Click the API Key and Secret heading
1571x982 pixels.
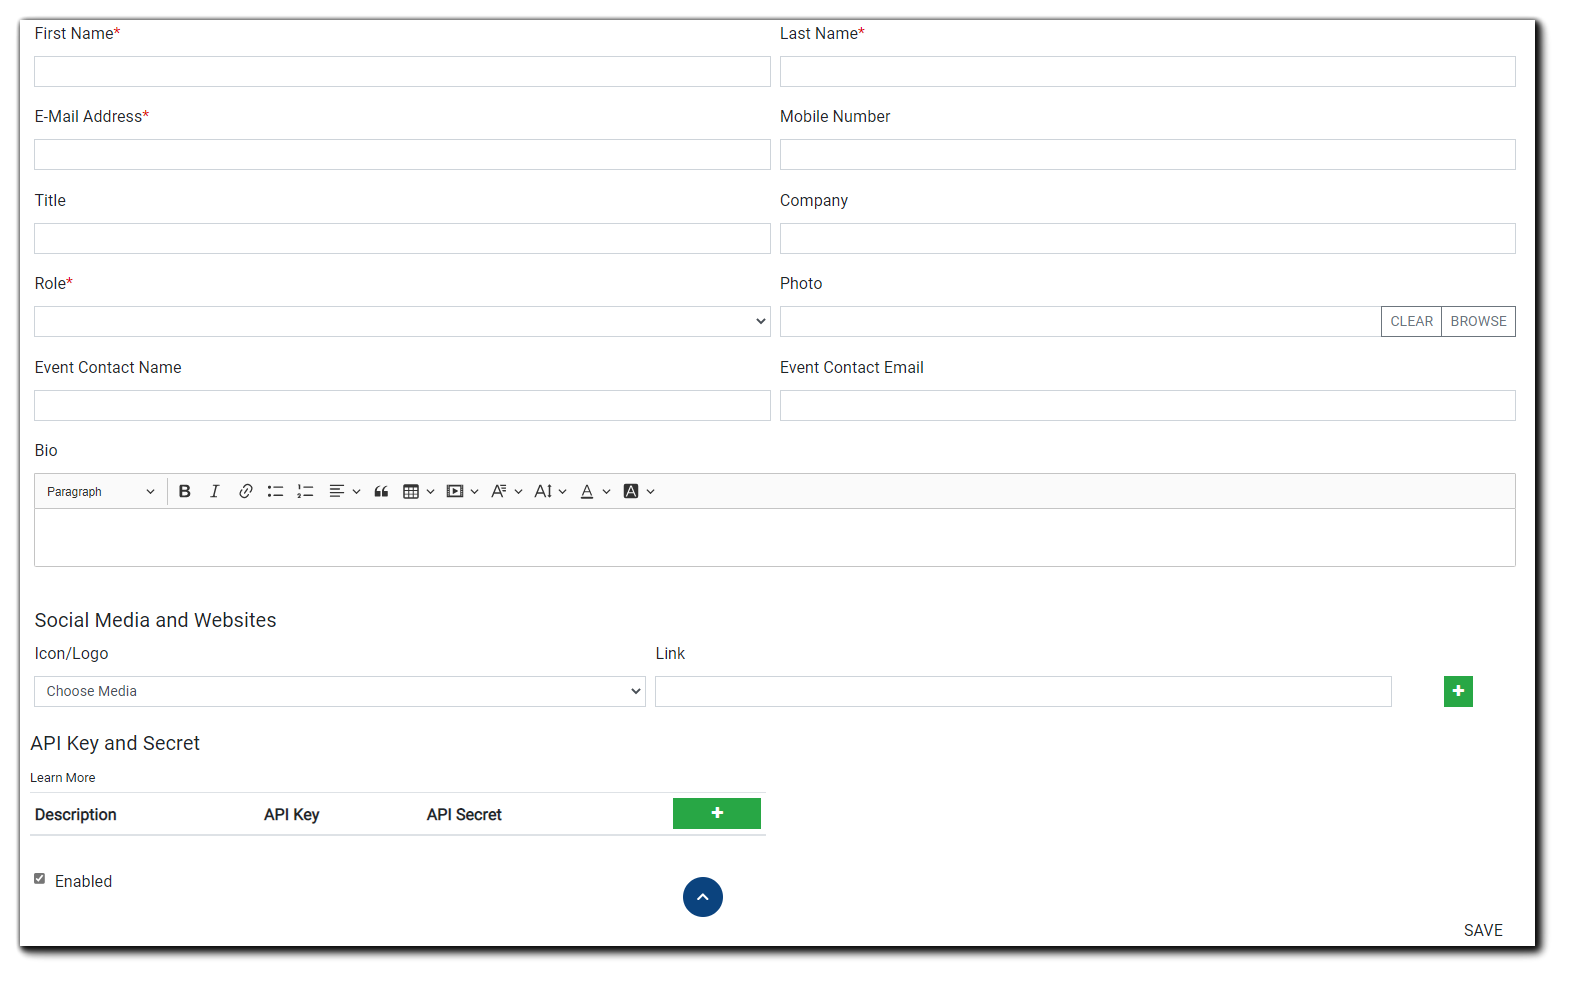click(115, 743)
